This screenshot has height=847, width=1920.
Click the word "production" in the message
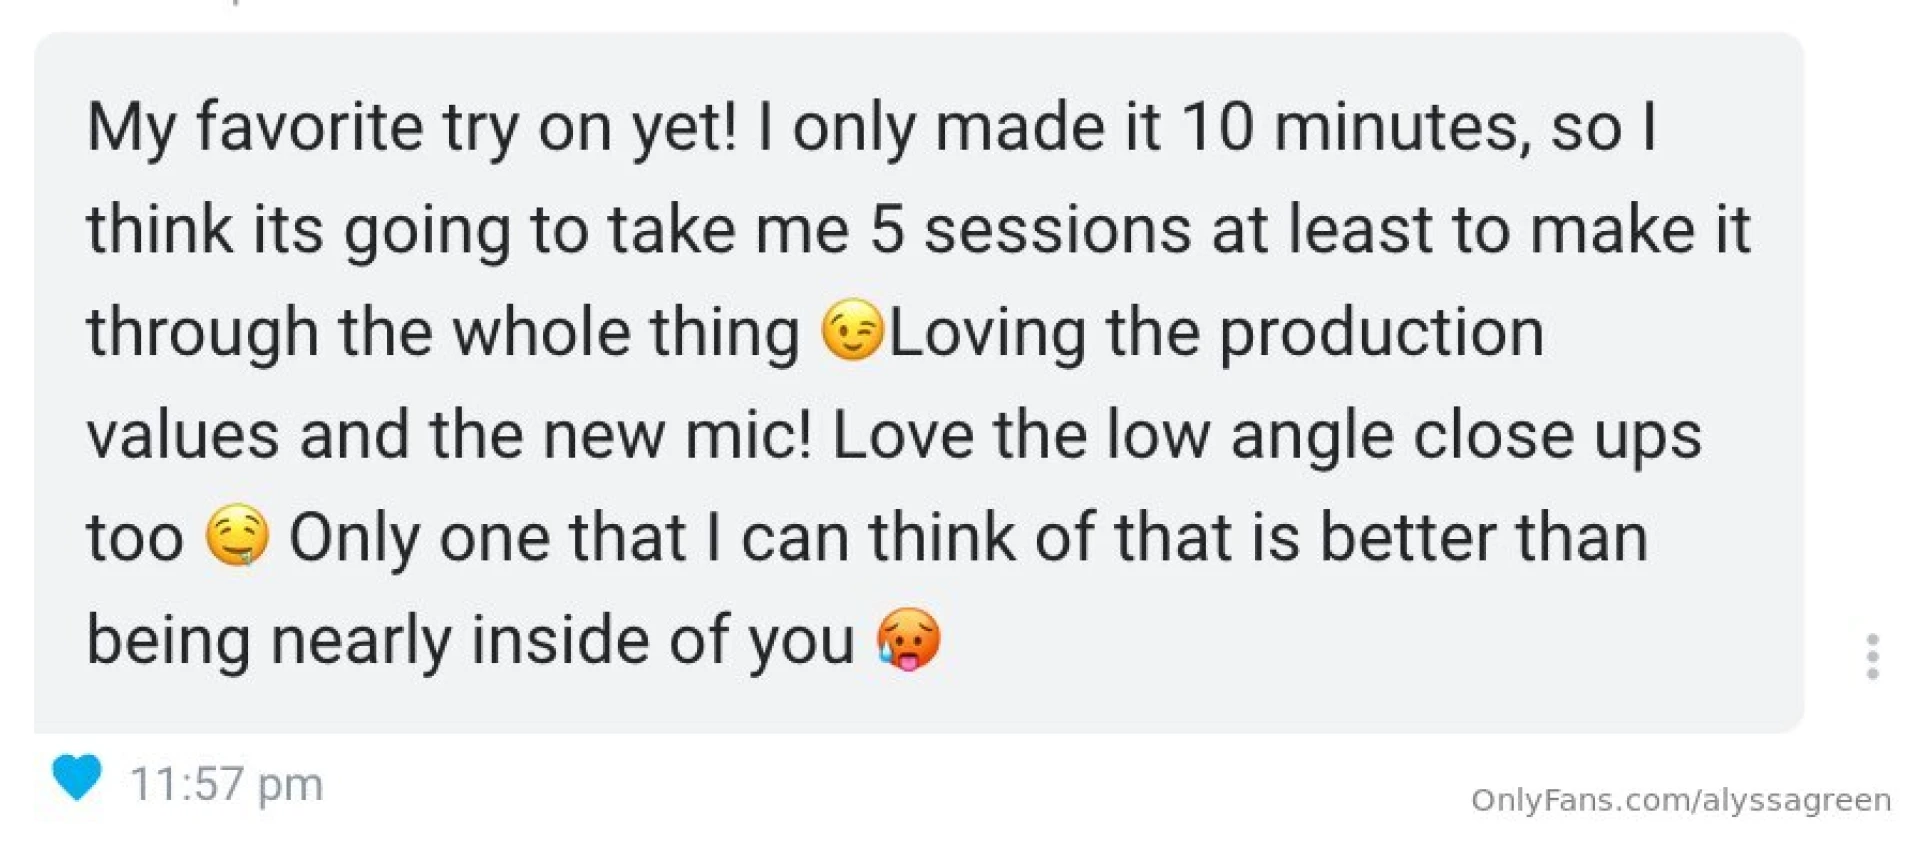click(1381, 332)
